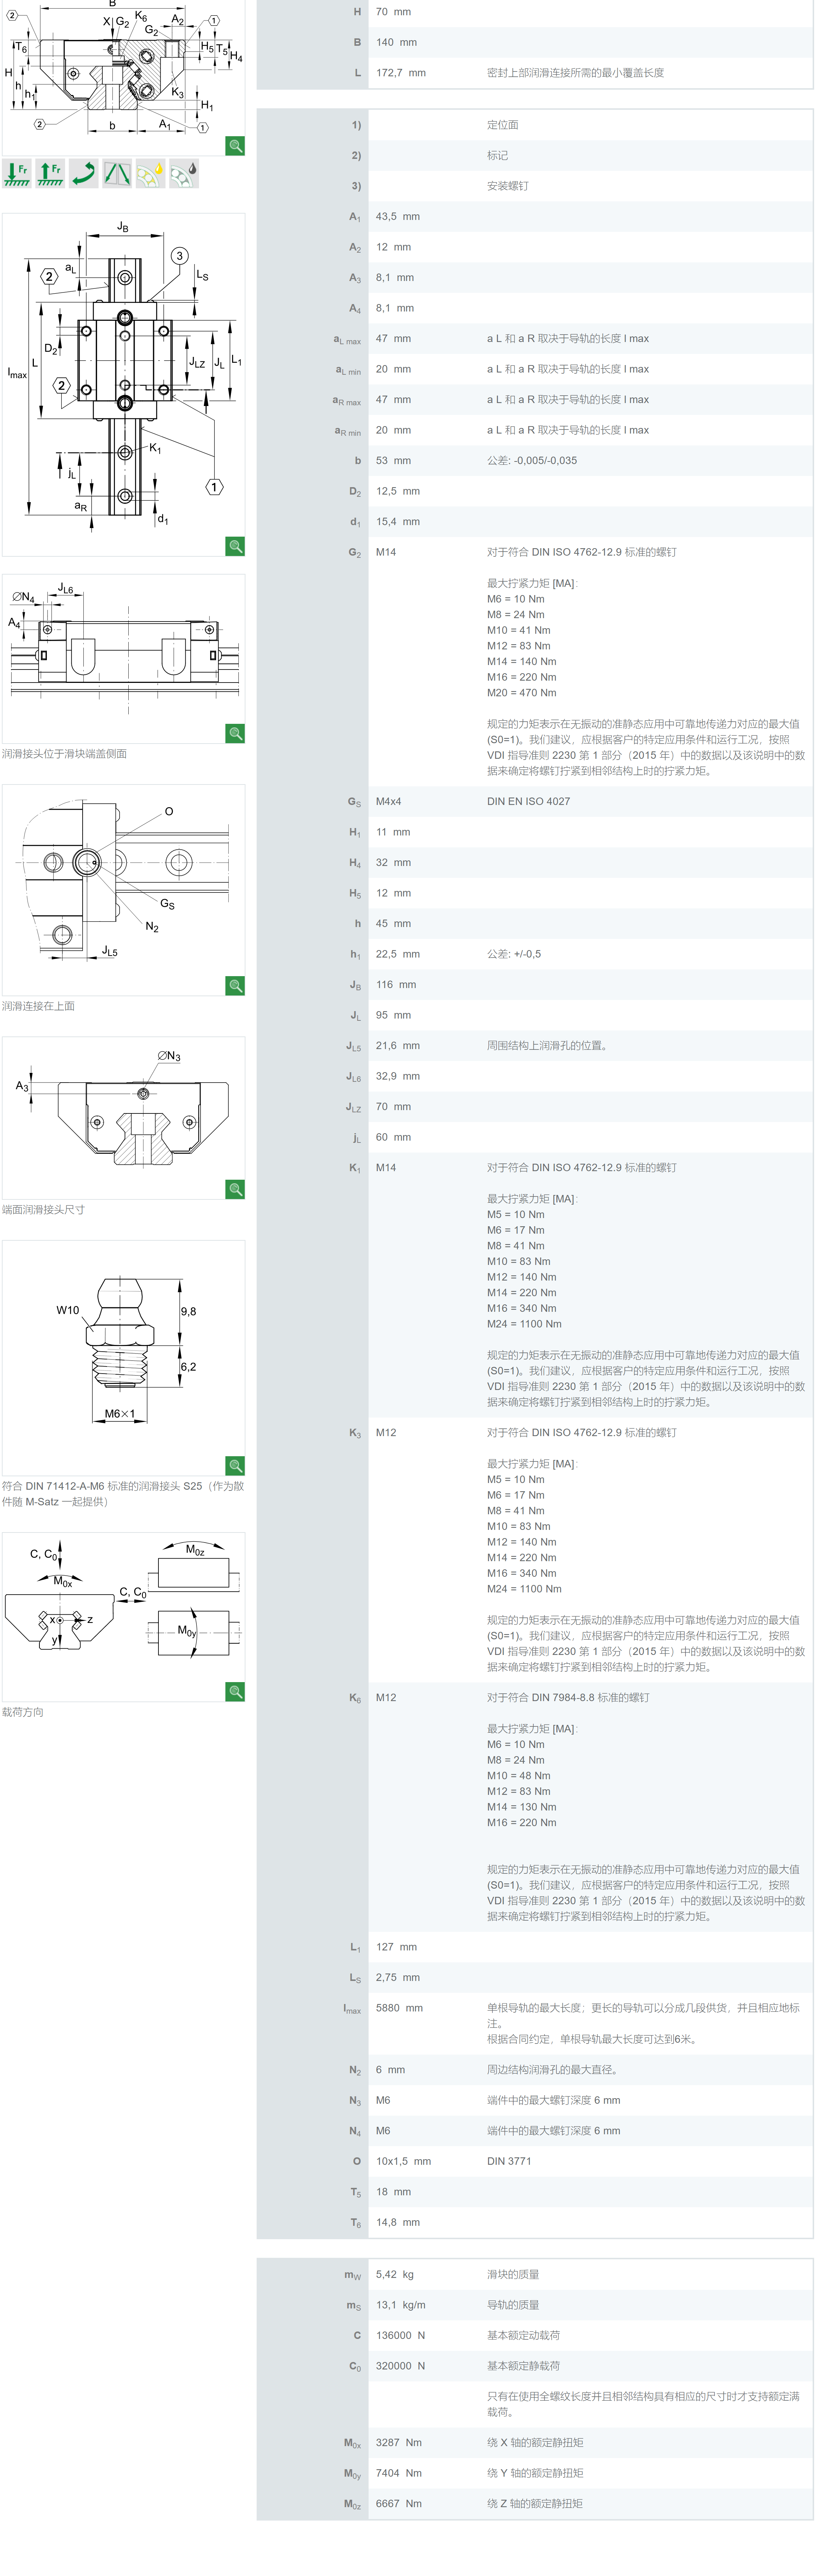Click the downward radial load Fr icon
This screenshot has height=2576, width=816.
click(17, 173)
